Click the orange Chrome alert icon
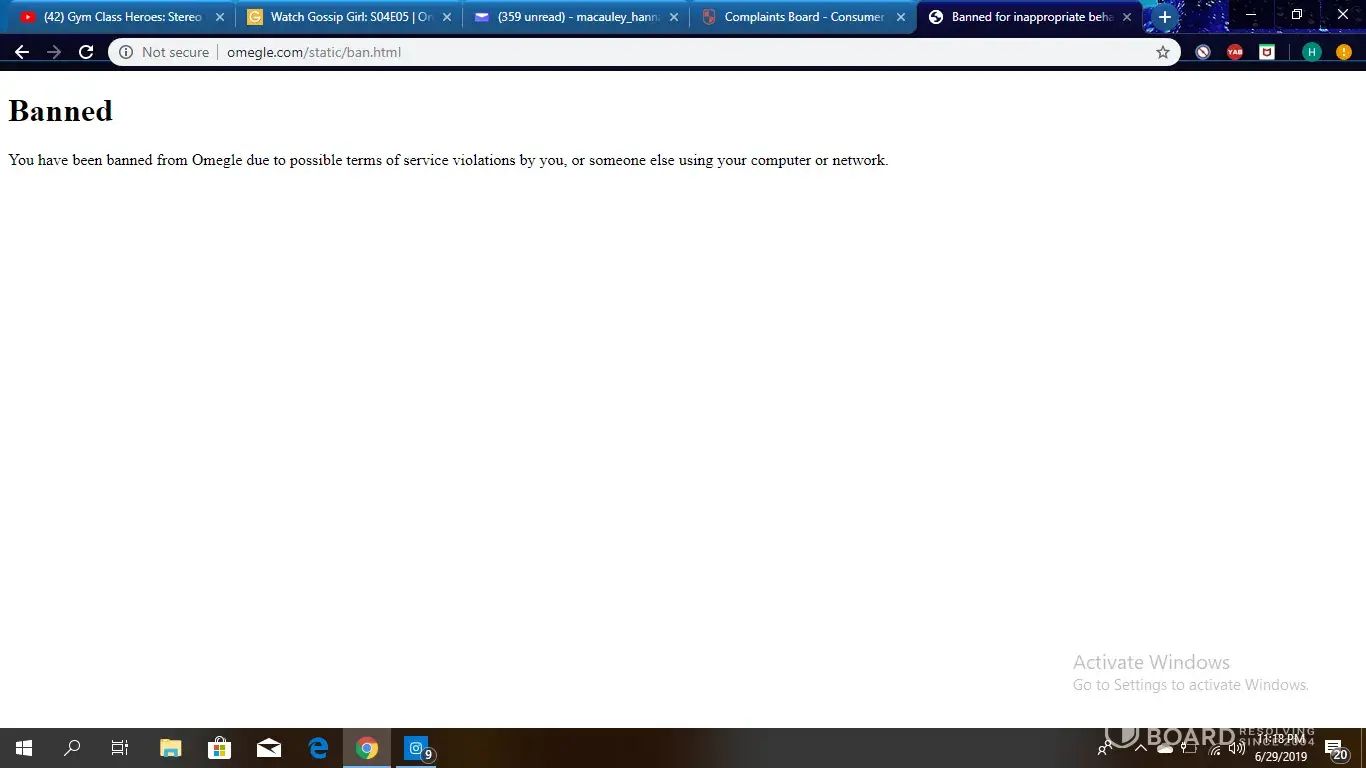 tap(1344, 52)
